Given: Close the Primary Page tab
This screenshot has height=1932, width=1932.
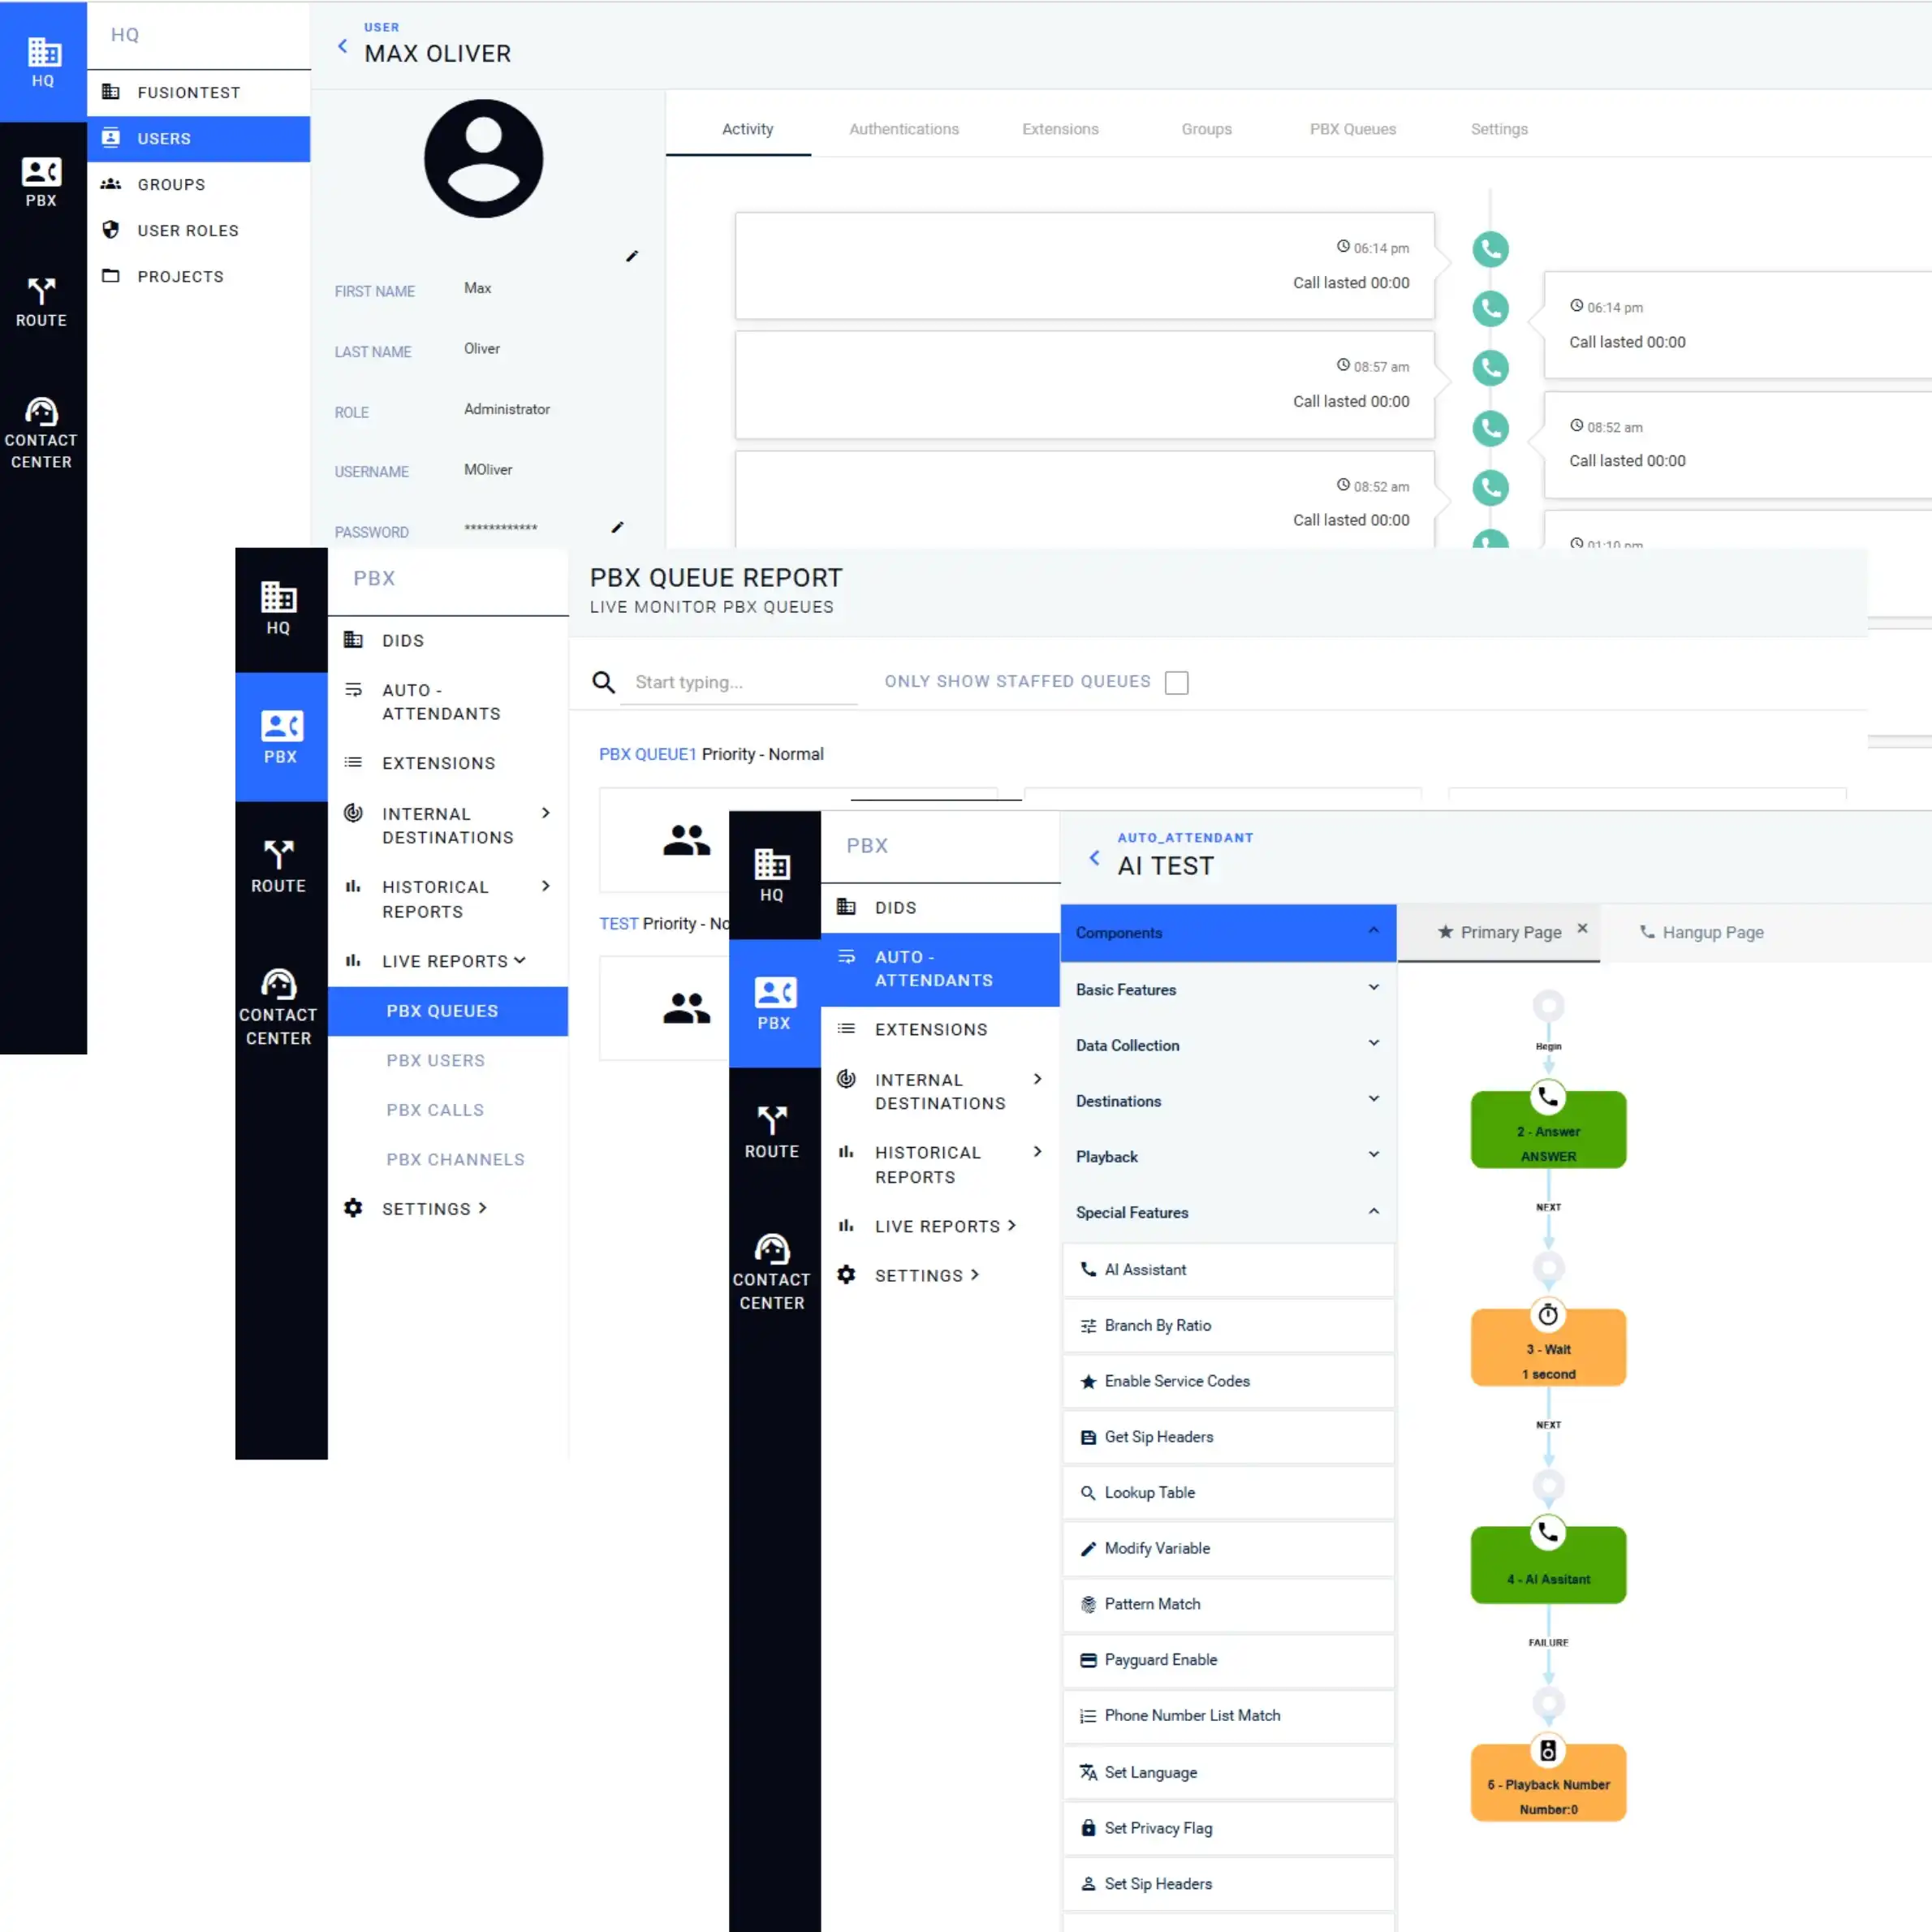Looking at the screenshot, I should [x=1582, y=928].
